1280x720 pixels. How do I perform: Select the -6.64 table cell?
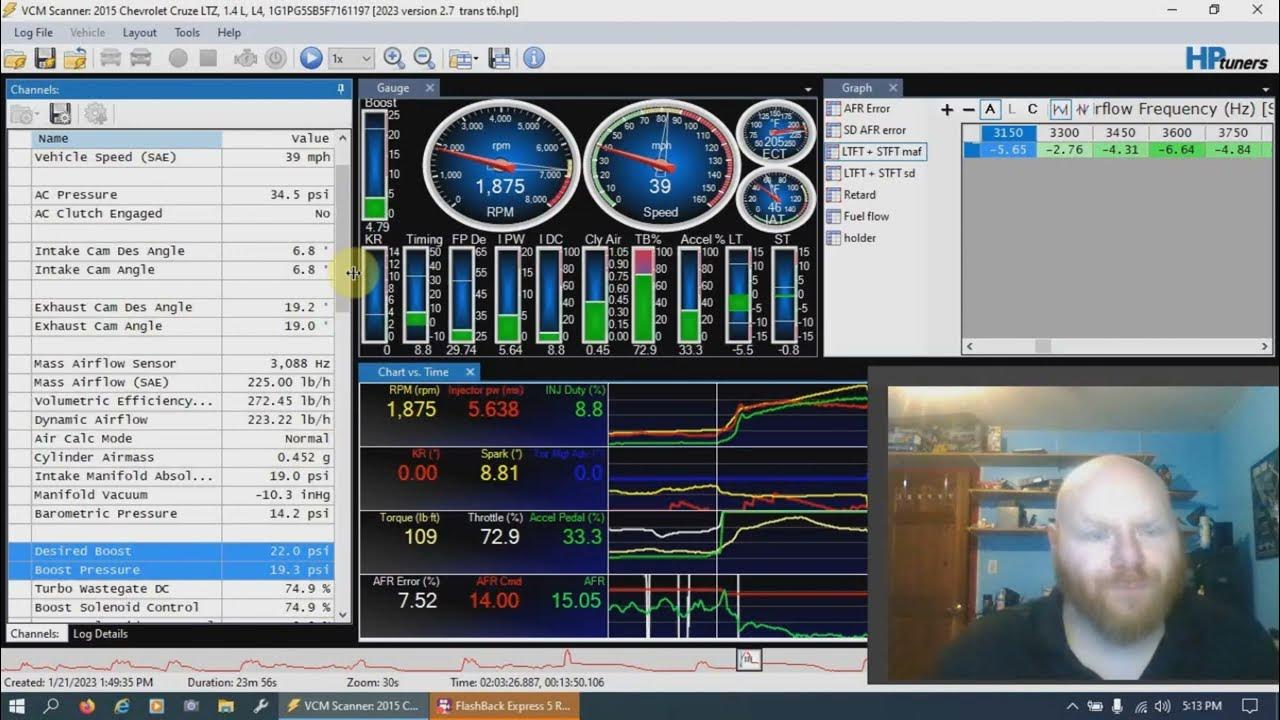click(1176, 150)
